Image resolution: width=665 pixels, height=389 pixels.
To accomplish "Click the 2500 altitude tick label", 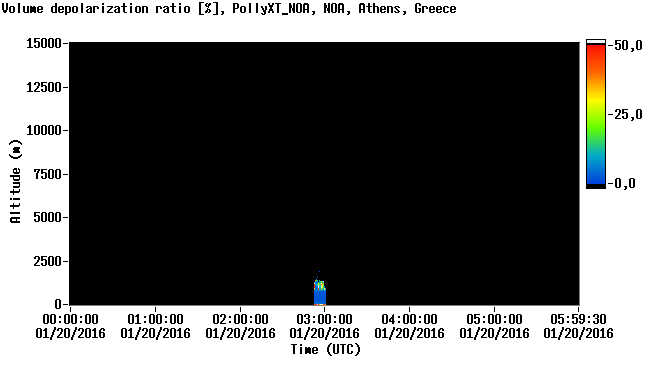I will point(48,261).
